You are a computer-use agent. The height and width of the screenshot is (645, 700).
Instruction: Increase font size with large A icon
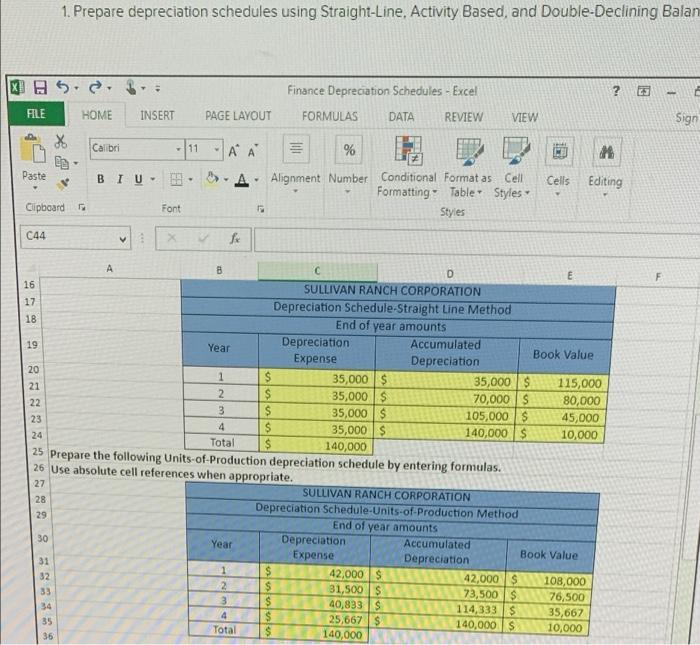(233, 151)
